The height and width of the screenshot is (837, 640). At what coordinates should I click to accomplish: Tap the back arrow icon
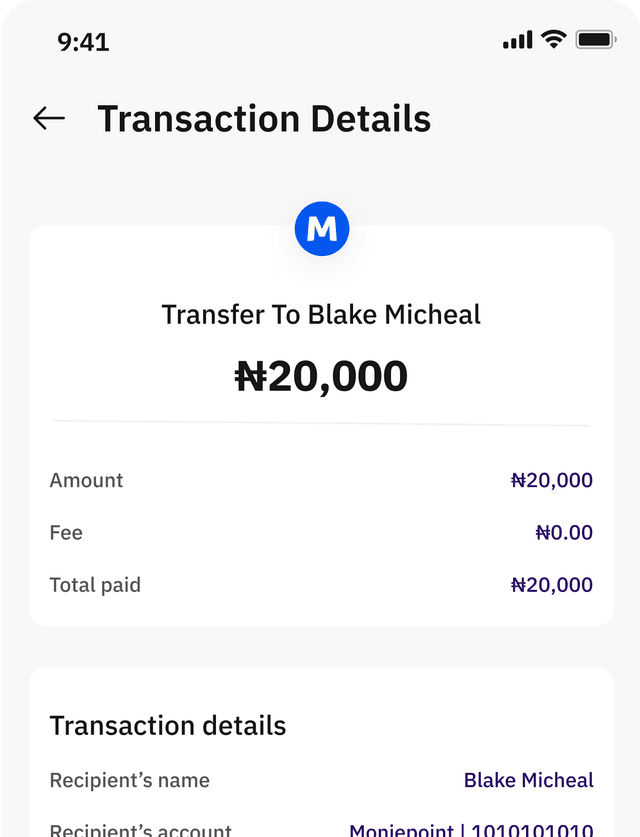click(x=48, y=119)
